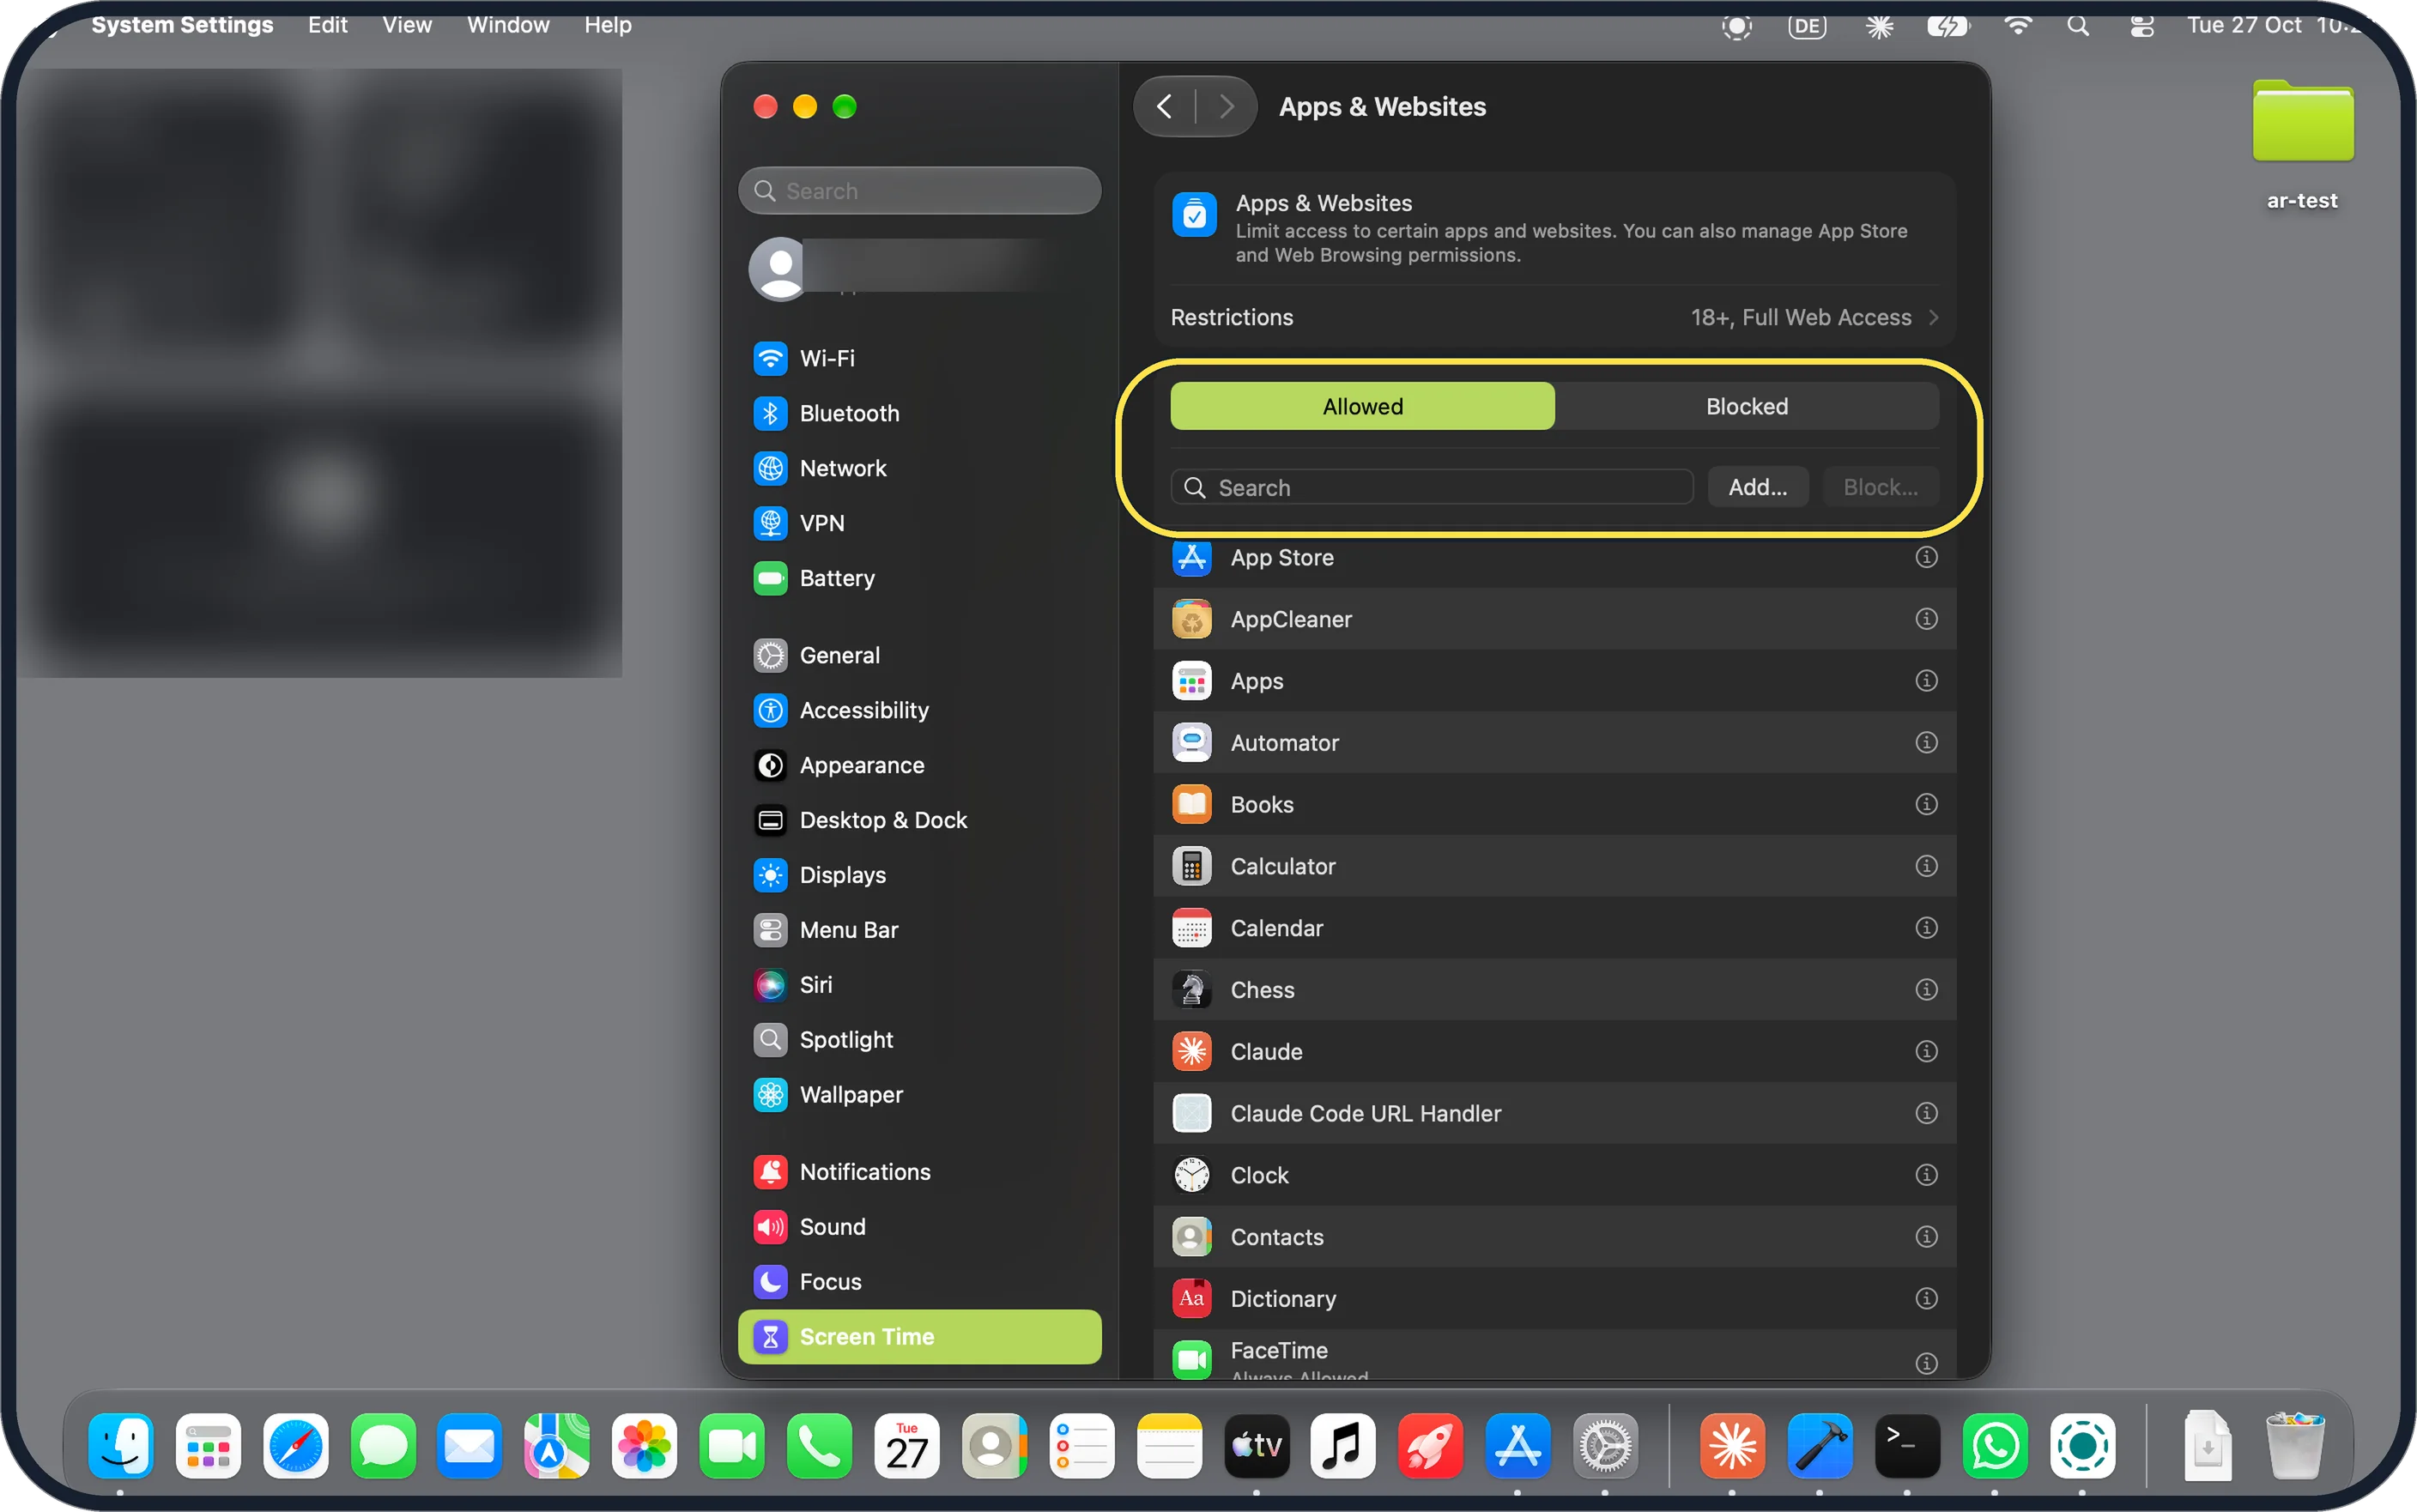Click the sidebar Search field
Viewport: 2417px width, 1512px height.
point(919,191)
